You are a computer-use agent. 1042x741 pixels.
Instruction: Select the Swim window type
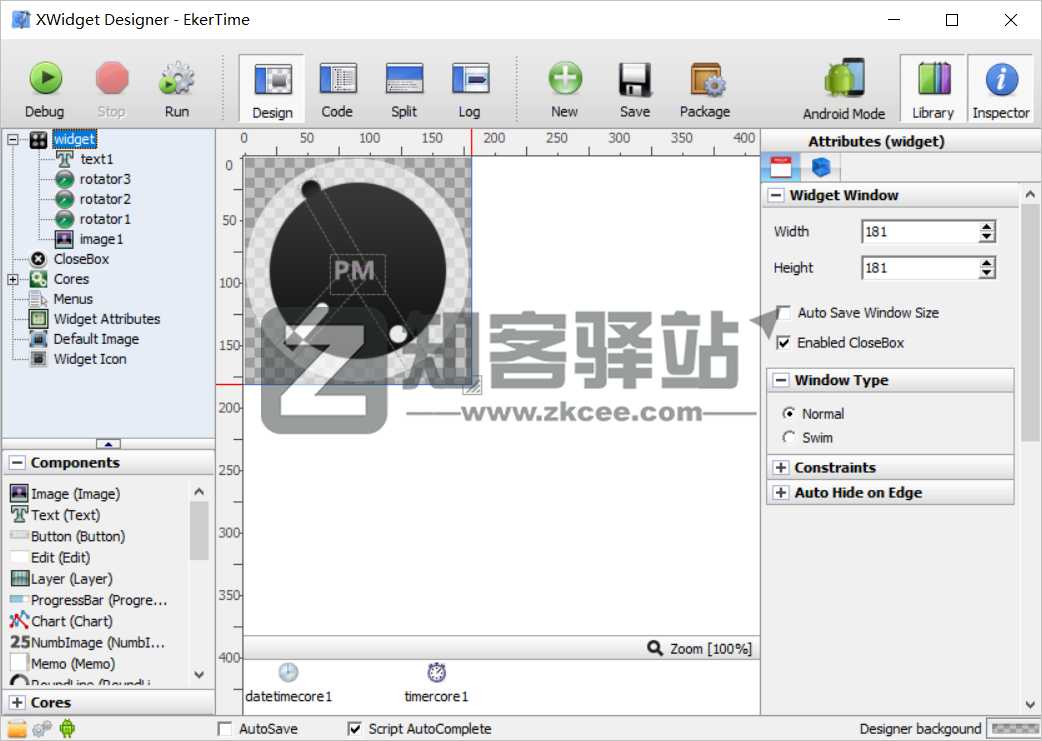tap(788, 437)
